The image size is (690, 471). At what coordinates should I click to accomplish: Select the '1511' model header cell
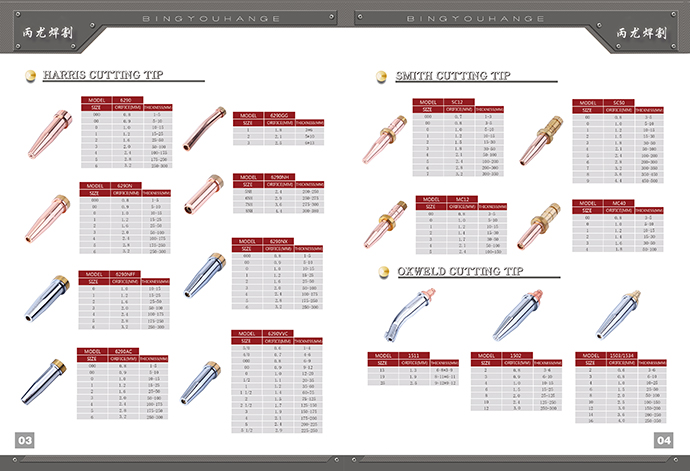(x=414, y=355)
